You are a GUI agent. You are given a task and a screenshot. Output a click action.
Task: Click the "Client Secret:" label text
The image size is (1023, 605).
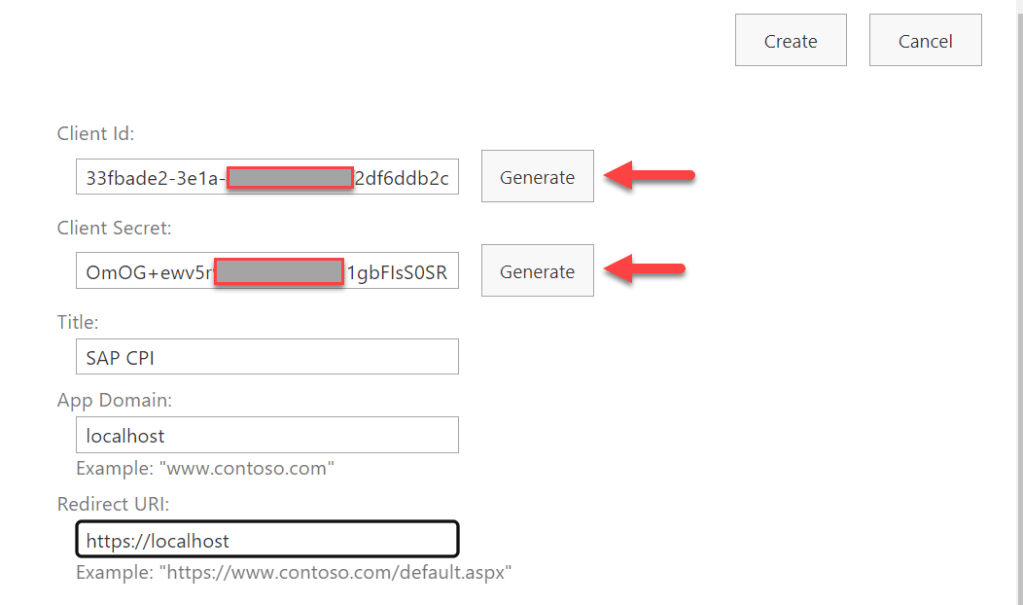(114, 228)
